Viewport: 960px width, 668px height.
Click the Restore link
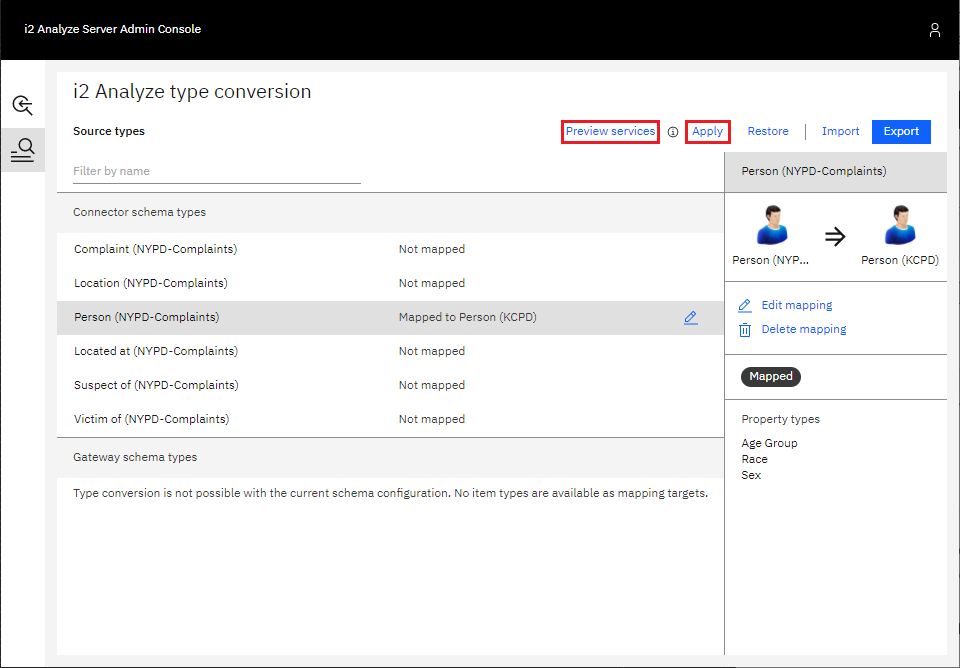pyautogui.click(x=768, y=131)
